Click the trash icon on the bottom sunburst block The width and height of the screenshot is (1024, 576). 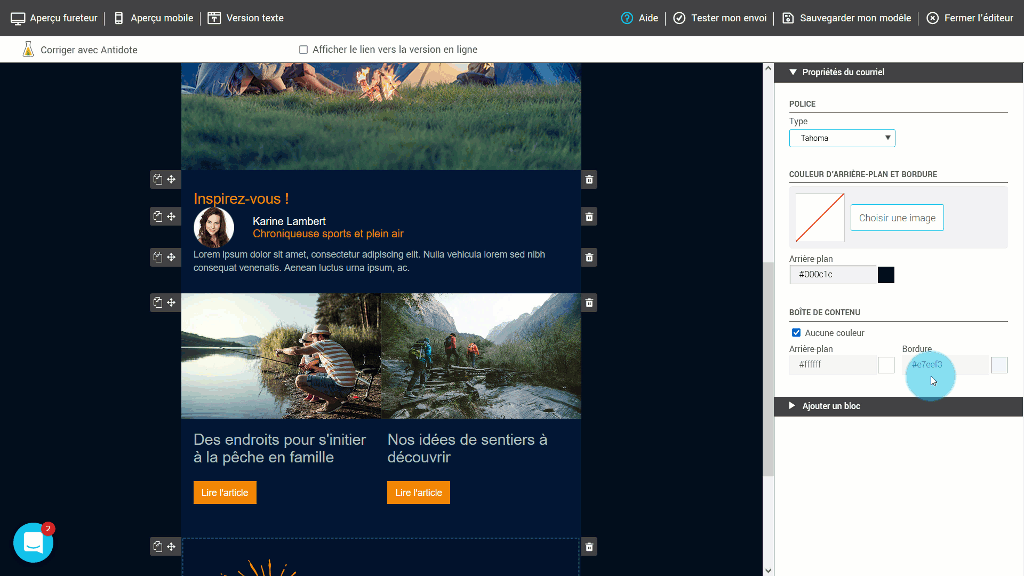(589, 546)
